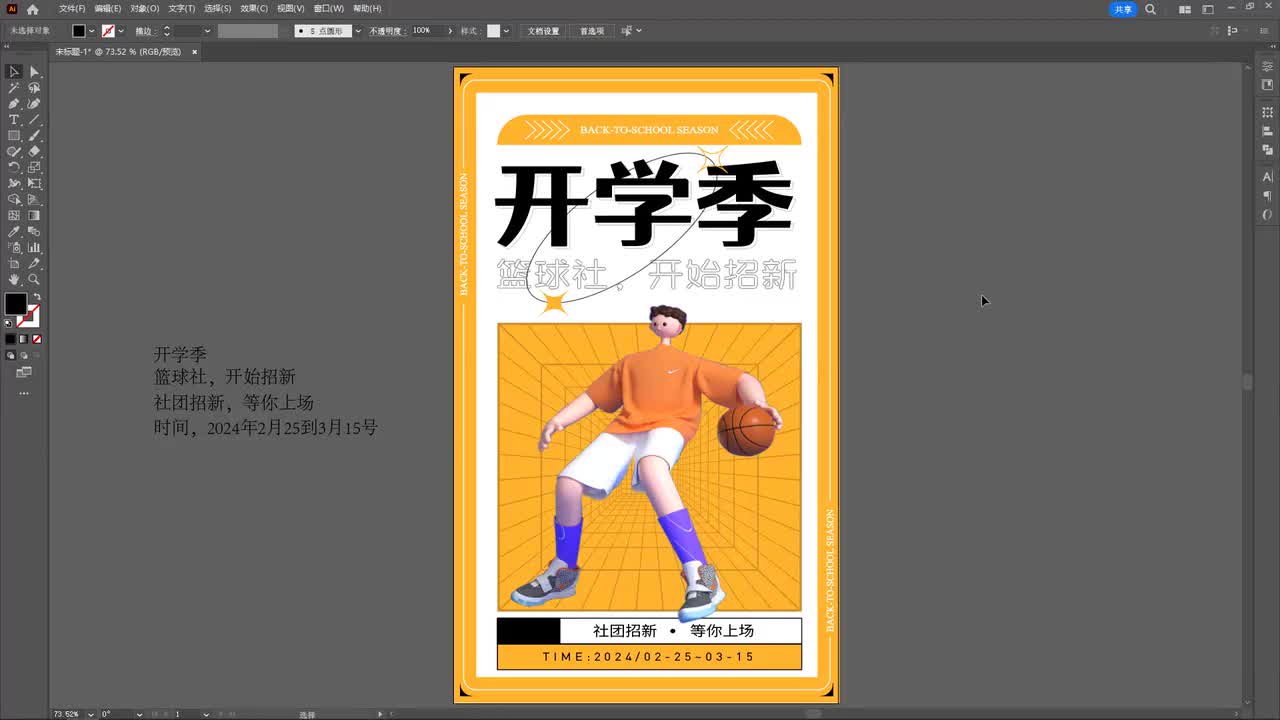
Task: Open the 编辑(E) menu
Action: point(108,9)
